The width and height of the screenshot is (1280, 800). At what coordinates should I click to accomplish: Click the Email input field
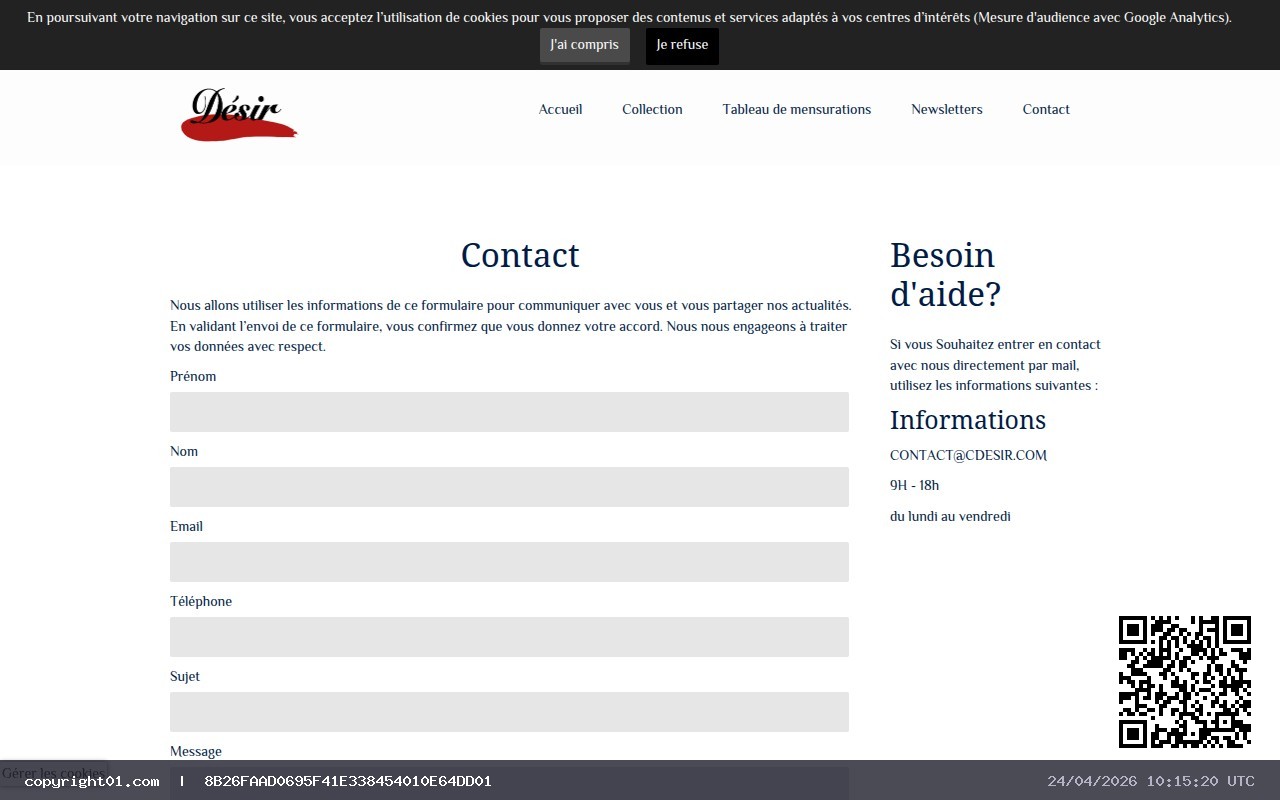point(509,561)
